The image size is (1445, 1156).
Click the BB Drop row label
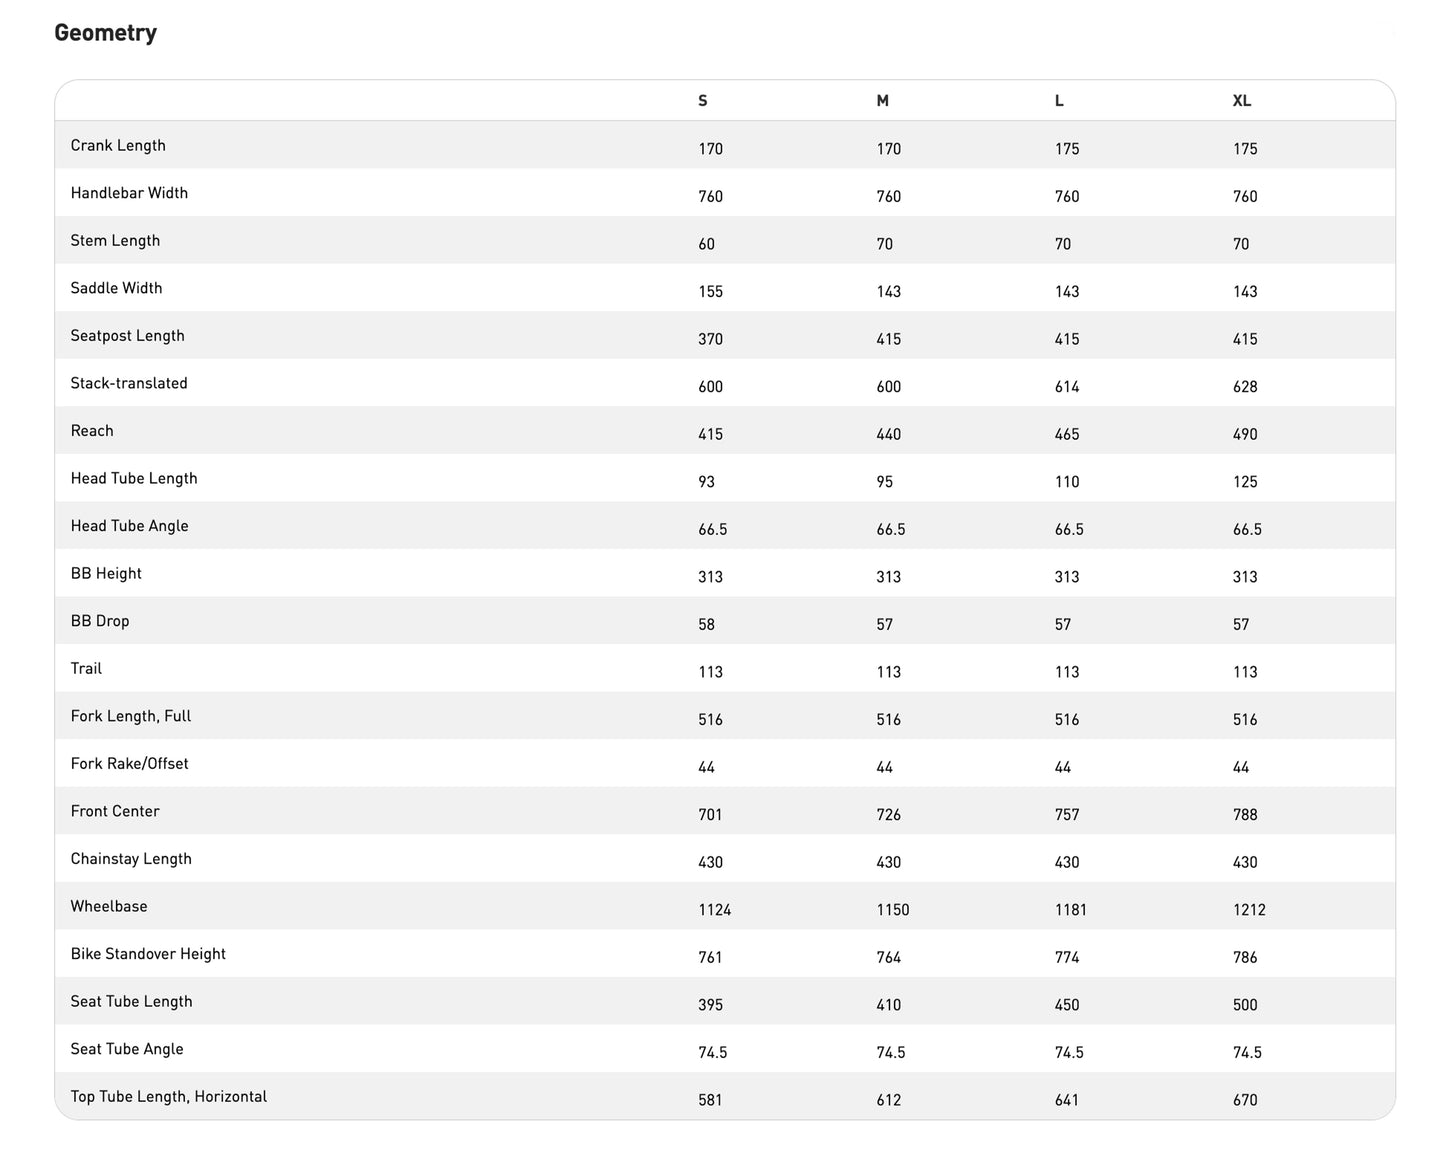pos(100,621)
